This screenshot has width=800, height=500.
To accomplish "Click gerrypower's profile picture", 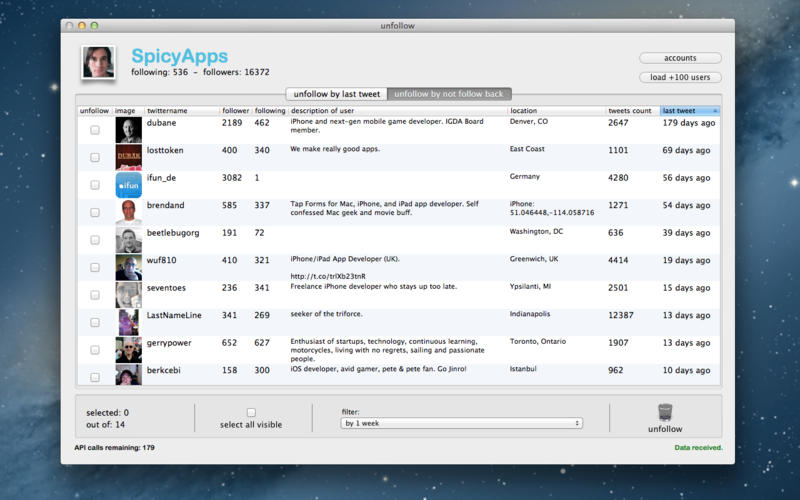I will [129, 350].
